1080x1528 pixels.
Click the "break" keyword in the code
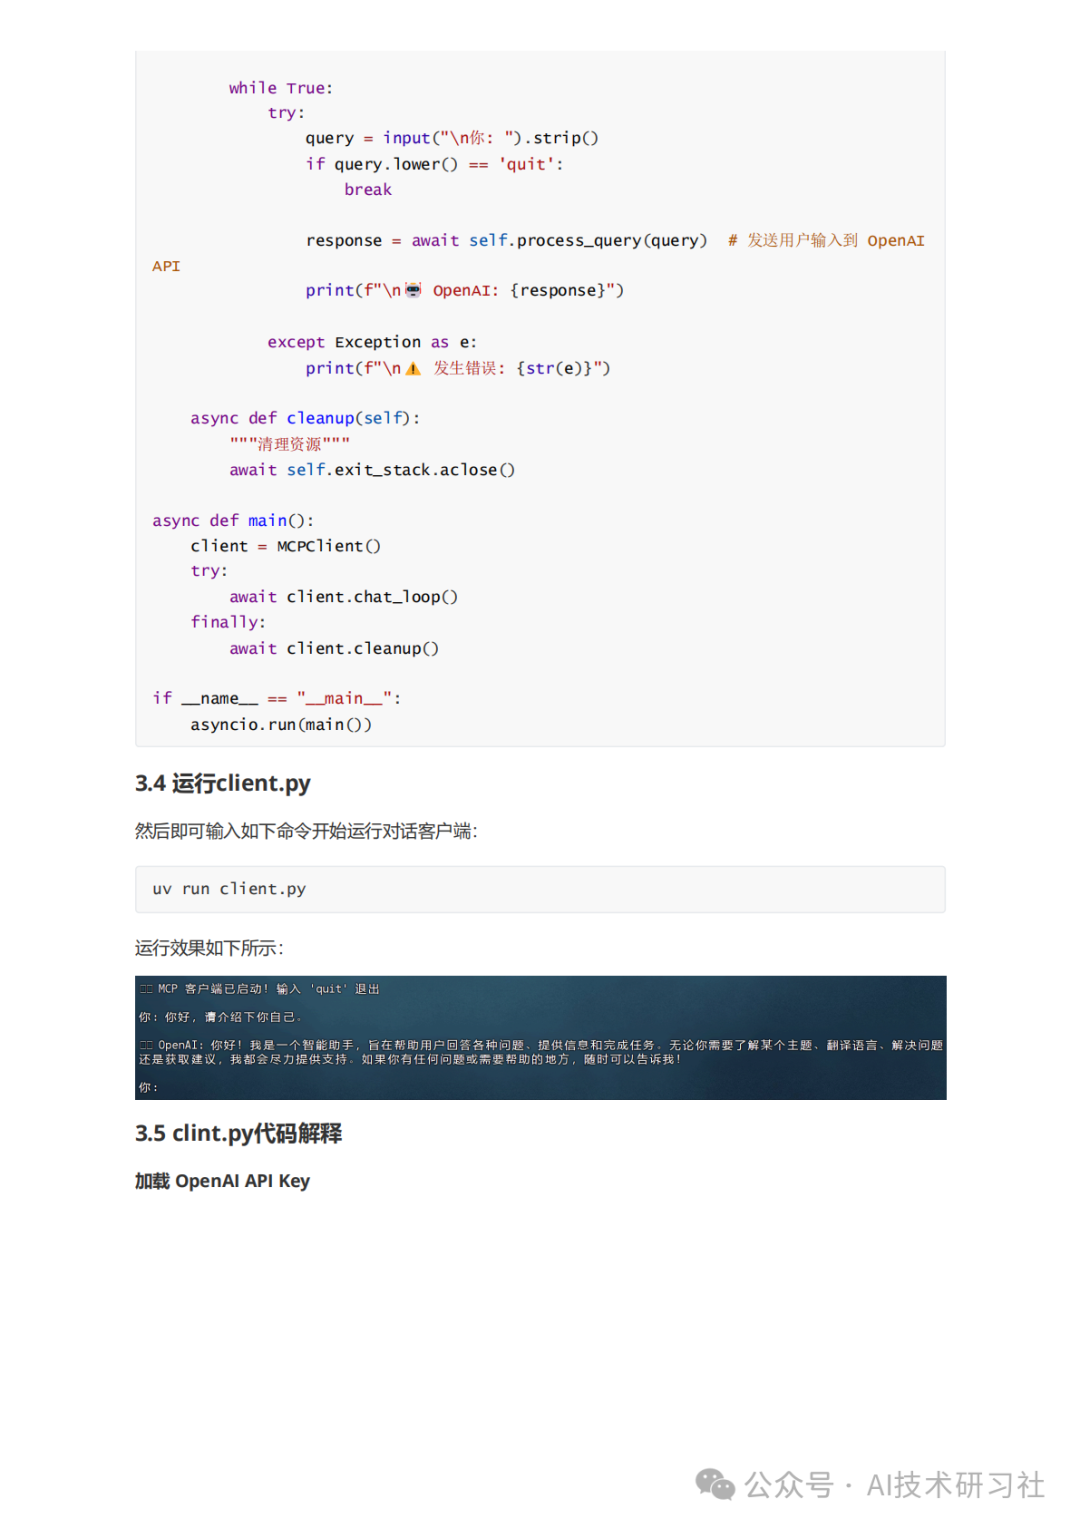pos(368,190)
